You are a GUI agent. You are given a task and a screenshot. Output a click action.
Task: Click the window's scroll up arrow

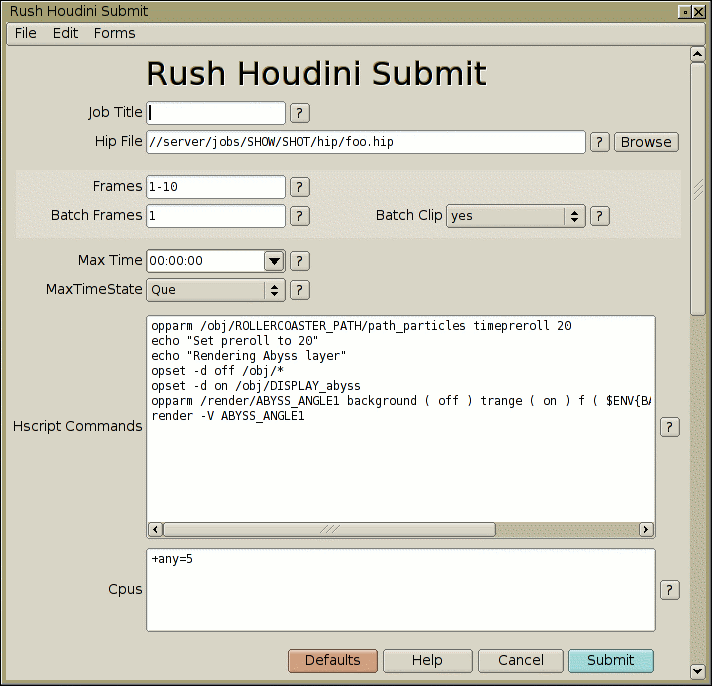point(697,54)
